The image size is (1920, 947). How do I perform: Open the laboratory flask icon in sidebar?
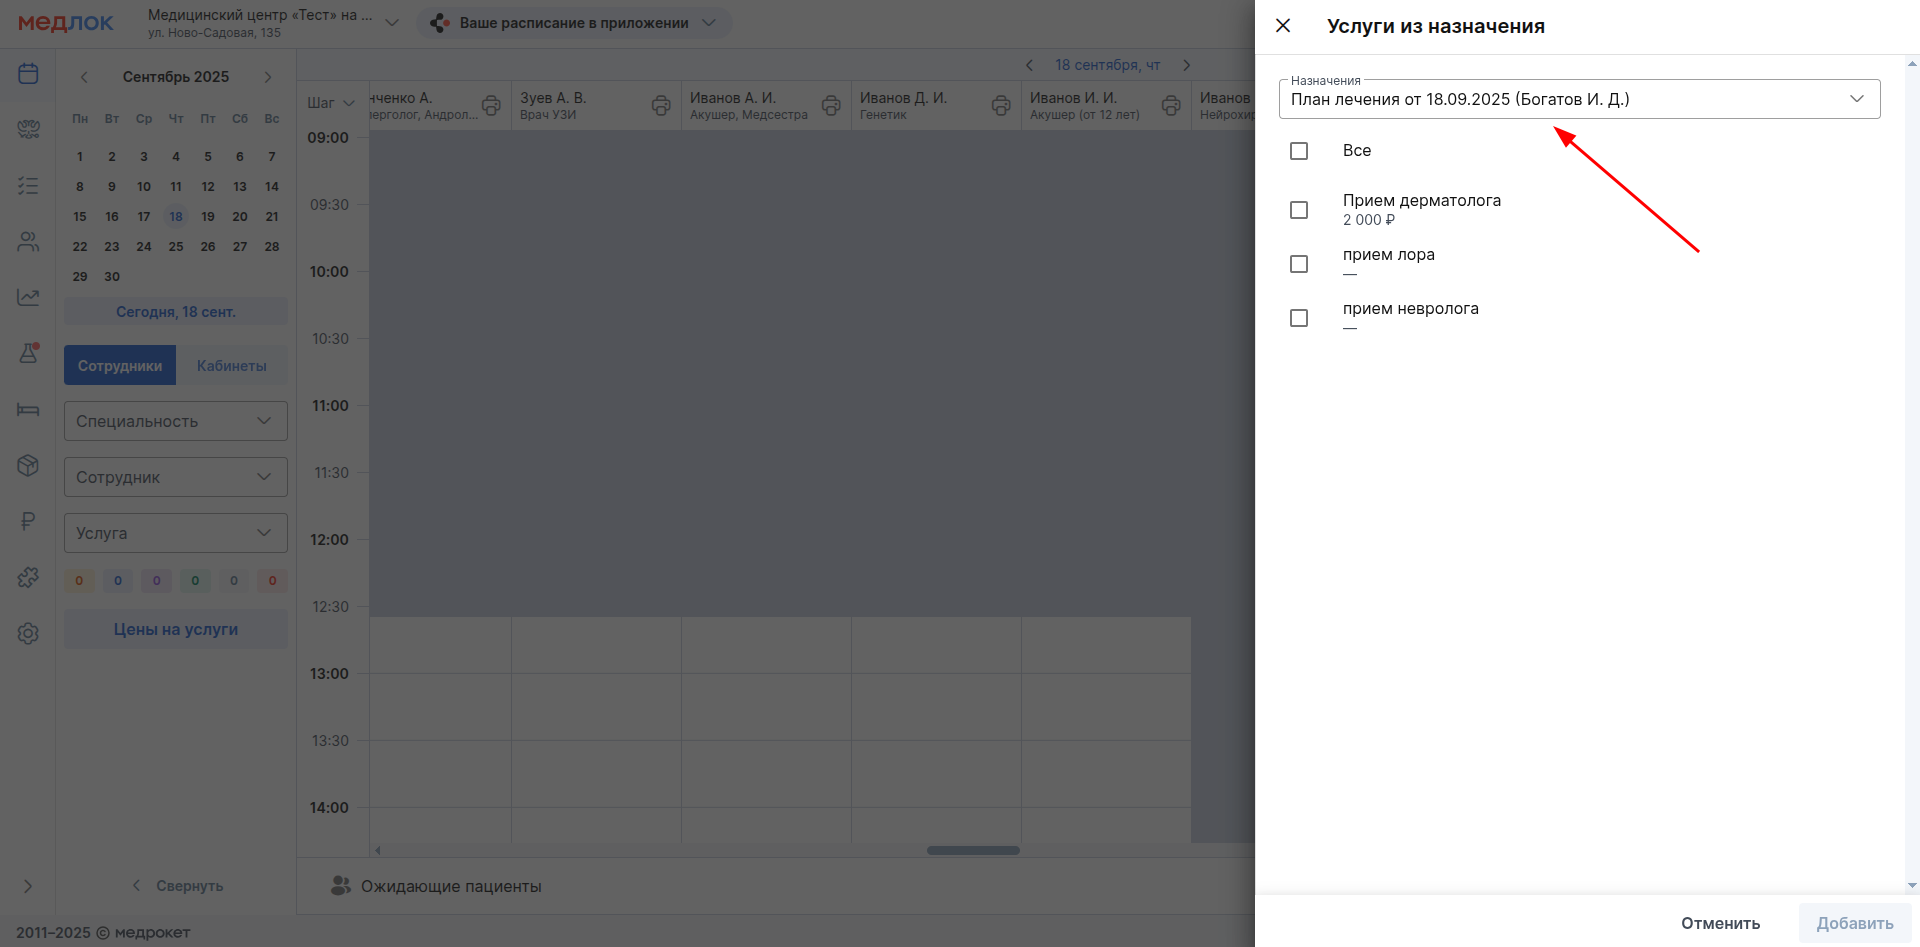point(28,353)
